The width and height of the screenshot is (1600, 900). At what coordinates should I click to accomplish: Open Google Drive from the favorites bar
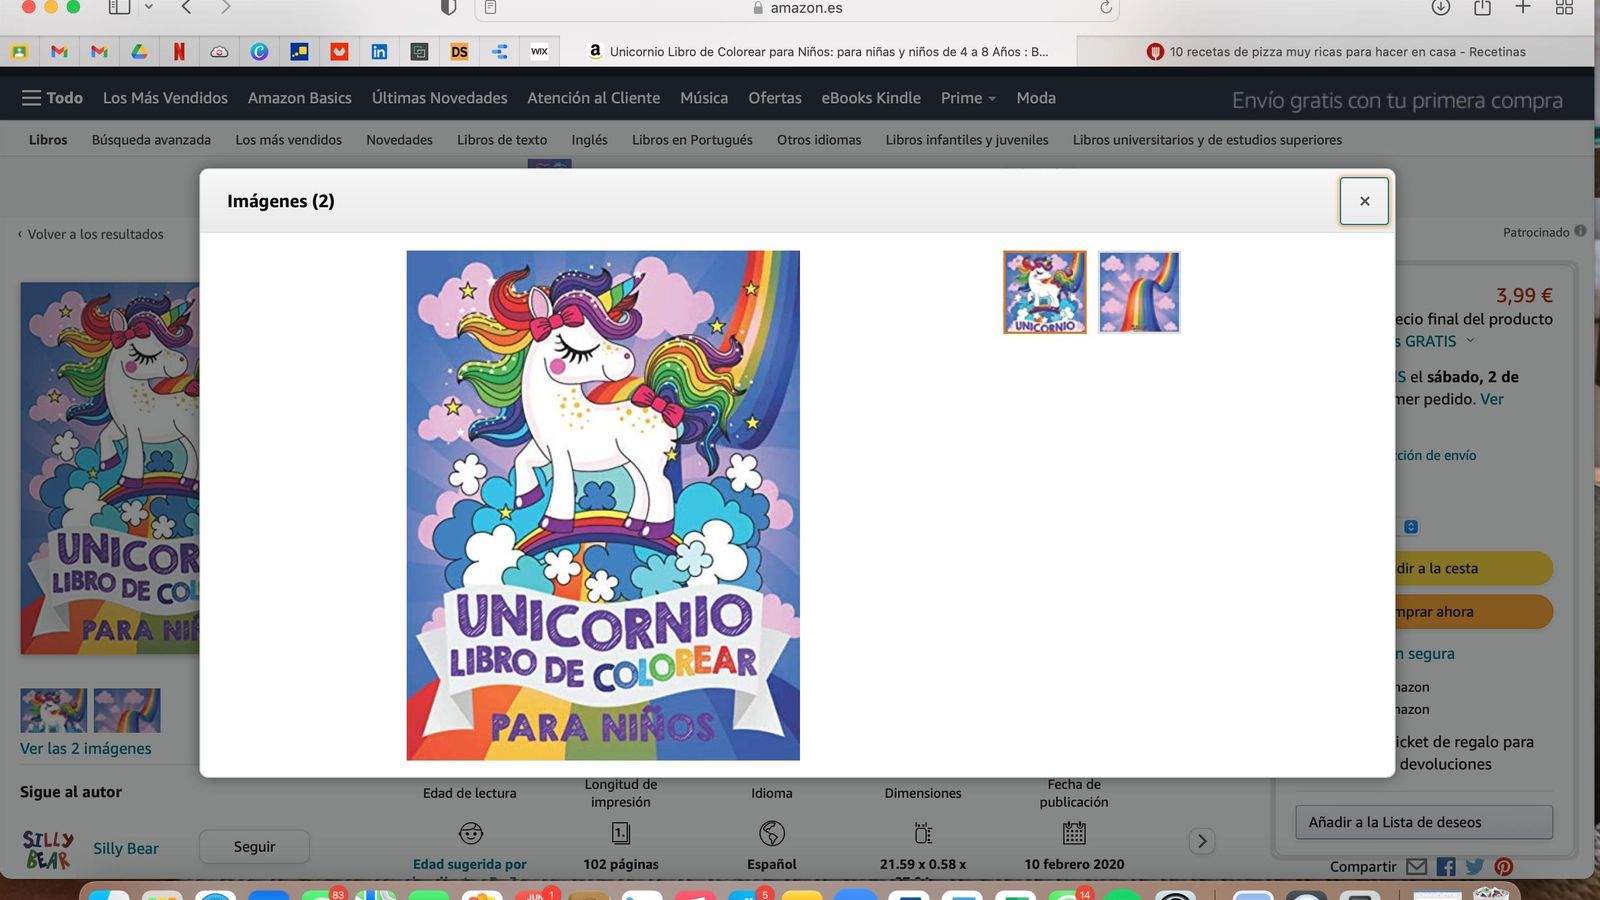(x=139, y=51)
